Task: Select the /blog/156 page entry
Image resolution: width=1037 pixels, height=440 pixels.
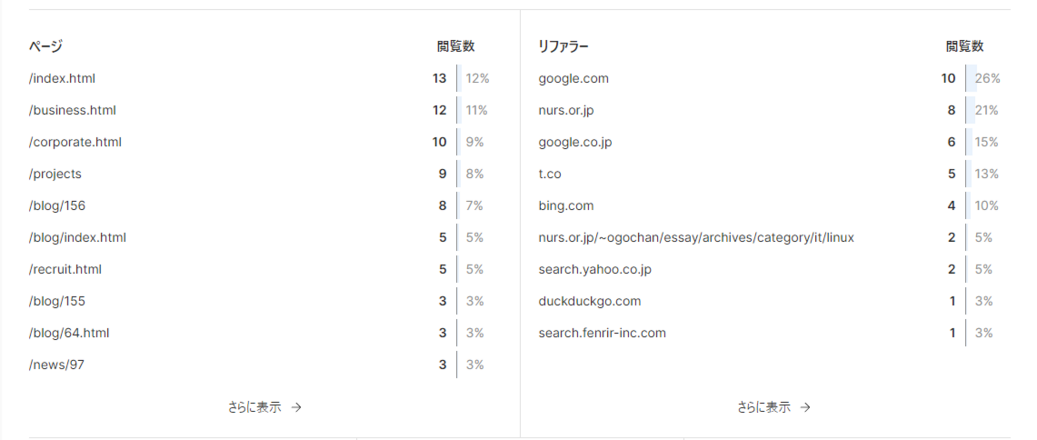Action: (x=58, y=206)
